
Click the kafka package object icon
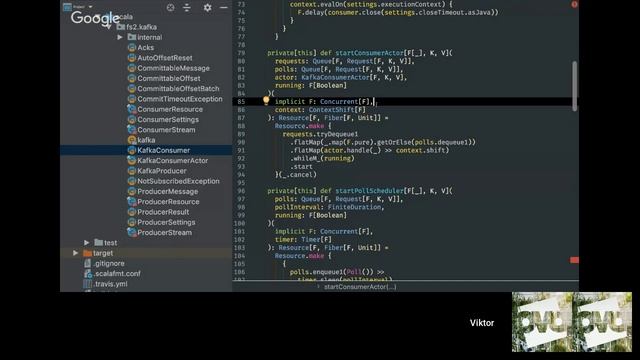pos(131,140)
